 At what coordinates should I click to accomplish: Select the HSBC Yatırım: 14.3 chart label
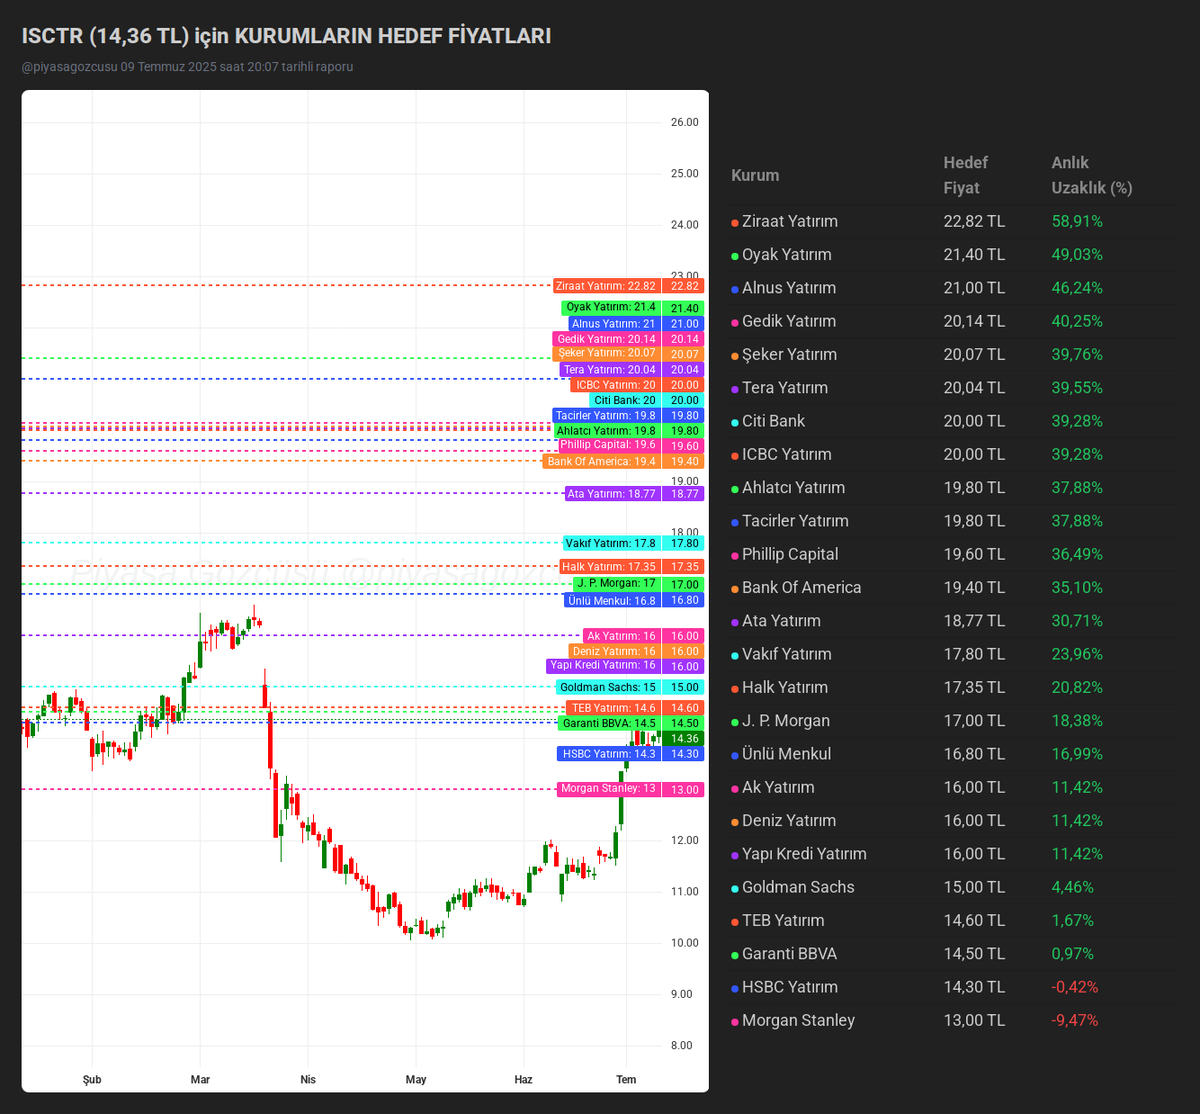609,754
